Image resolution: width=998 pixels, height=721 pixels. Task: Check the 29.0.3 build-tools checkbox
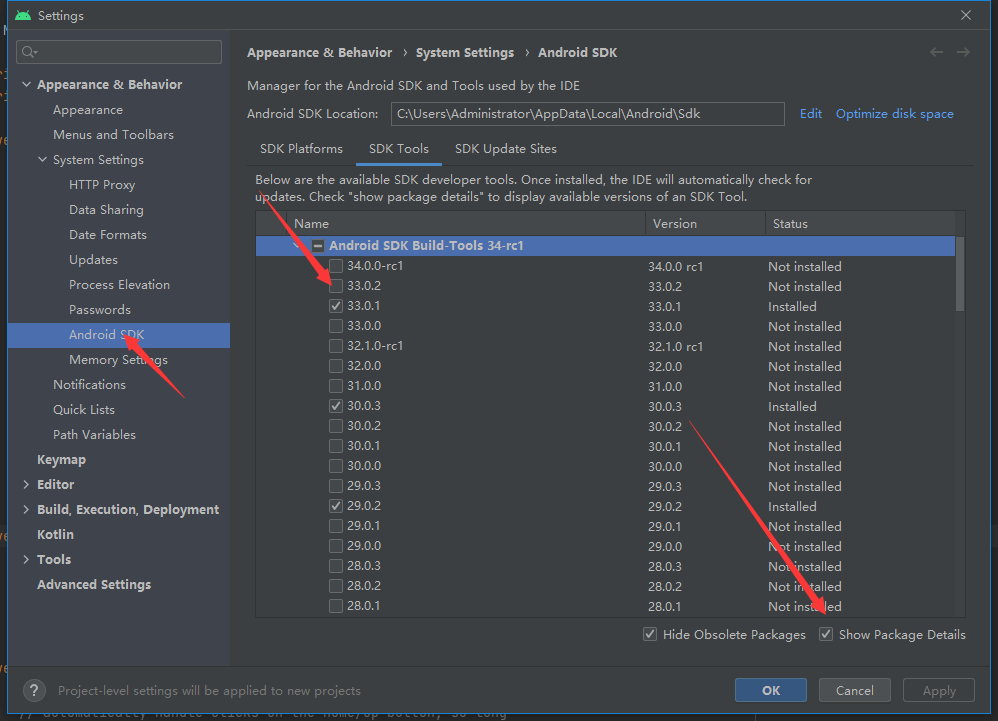point(336,486)
